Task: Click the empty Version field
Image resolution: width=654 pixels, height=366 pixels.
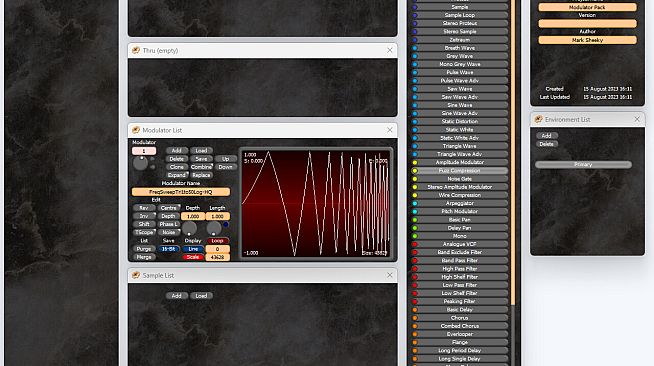Action: coord(587,24)
